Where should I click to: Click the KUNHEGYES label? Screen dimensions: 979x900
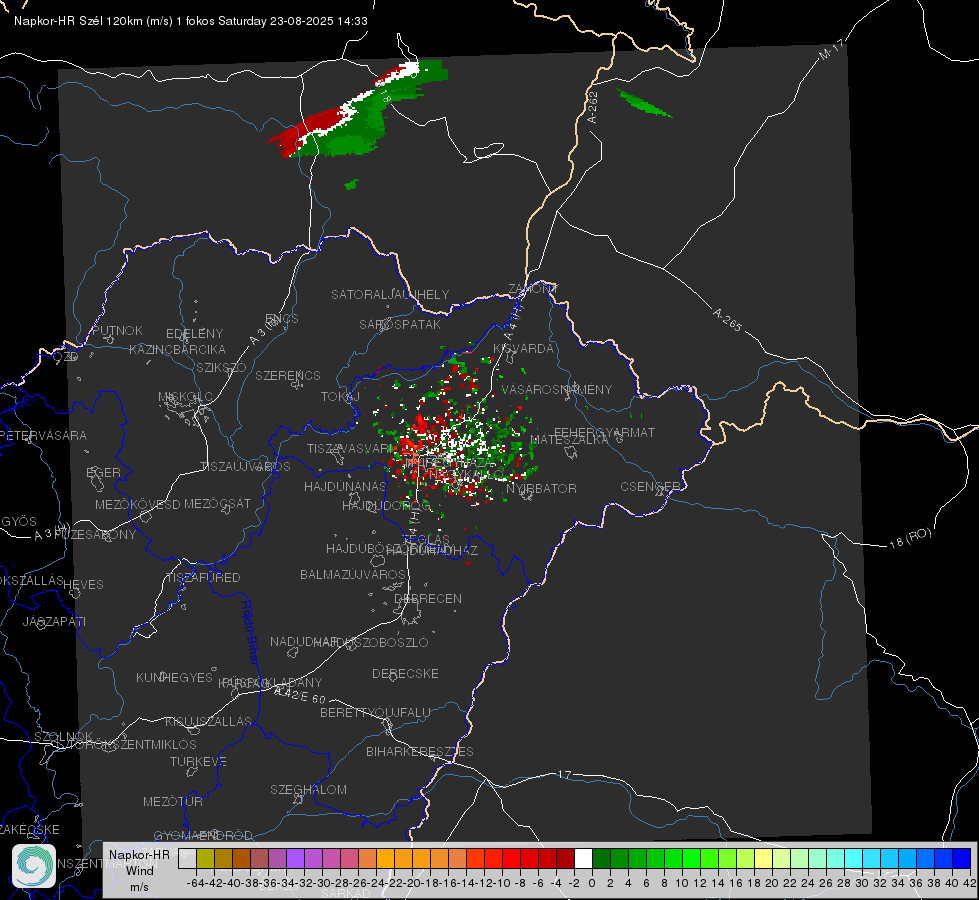click(174, 678)
